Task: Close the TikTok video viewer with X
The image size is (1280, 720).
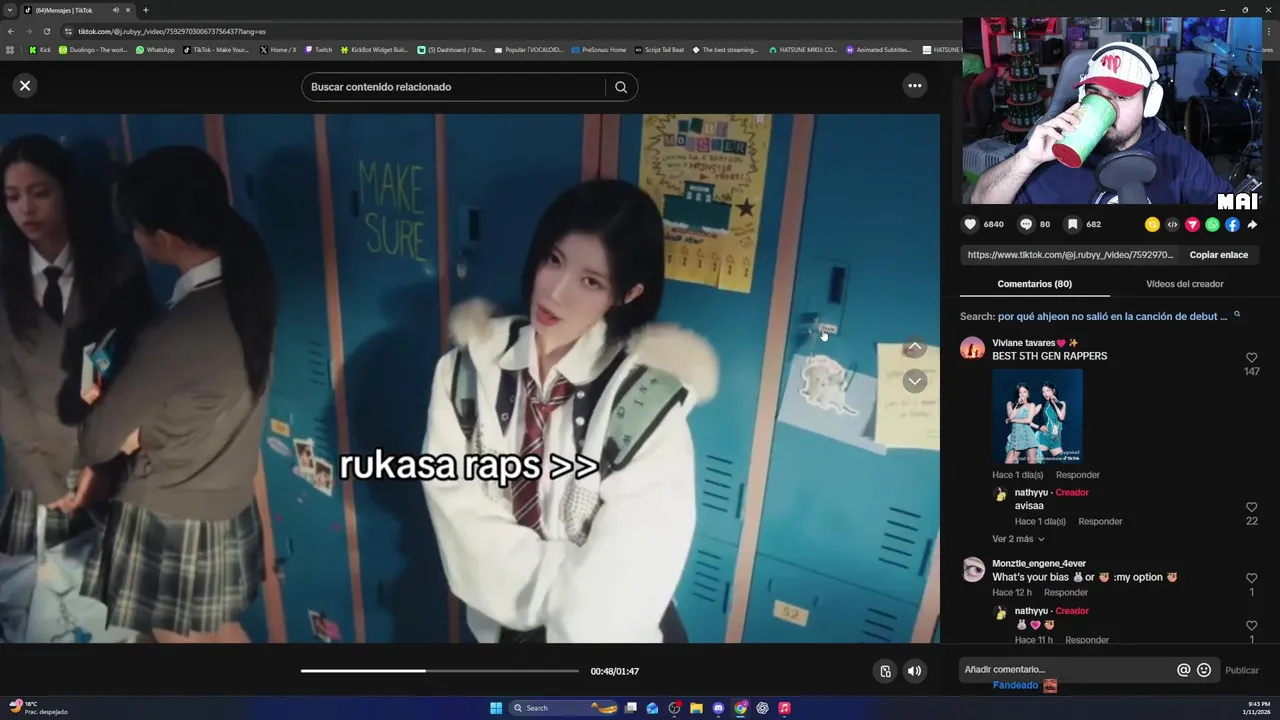Action: [25, 86]
